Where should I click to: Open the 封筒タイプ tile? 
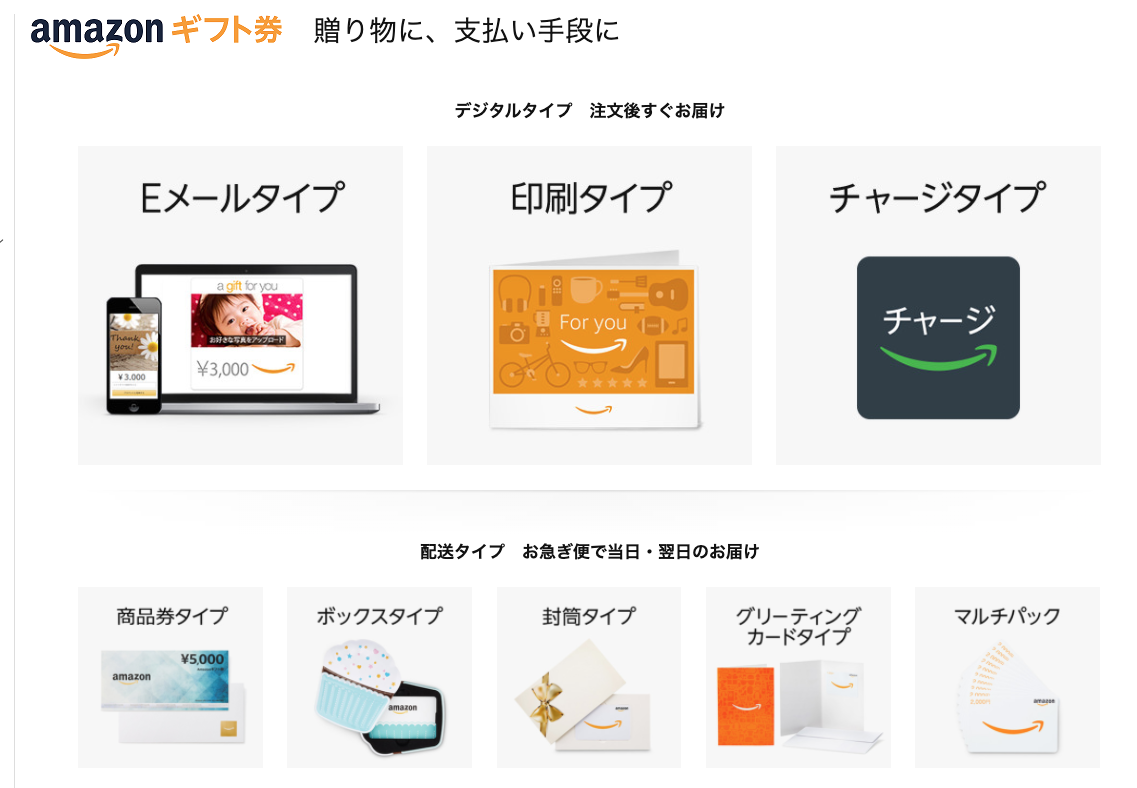pos(589,677)
